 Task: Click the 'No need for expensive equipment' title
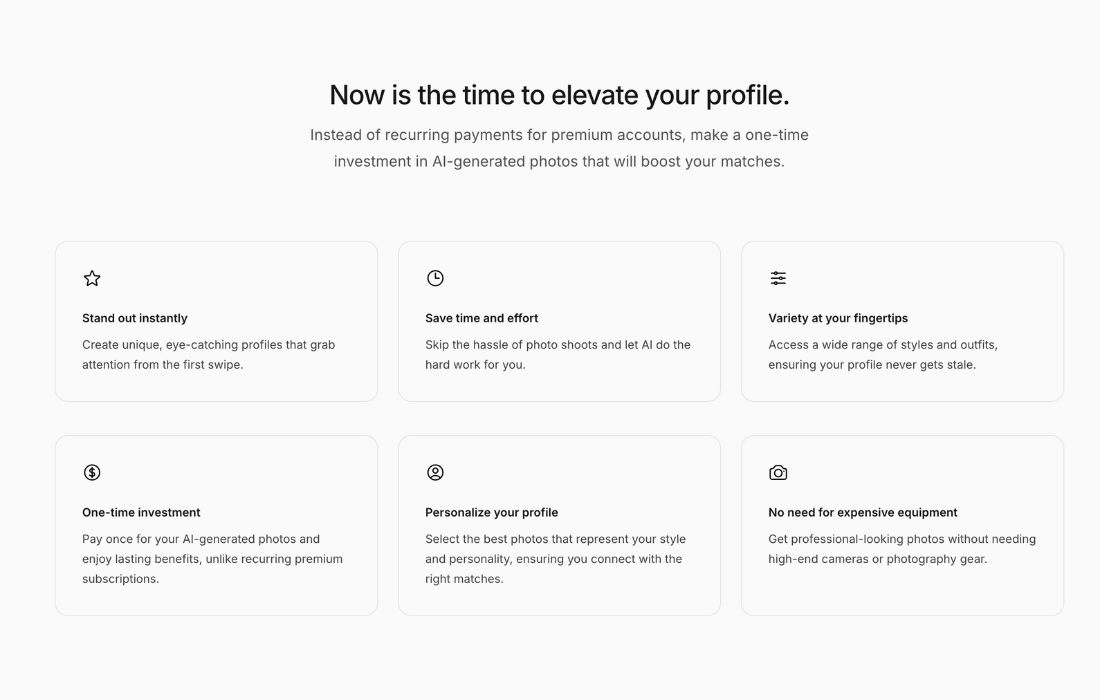pyautogui.click(x=863, y=512)
